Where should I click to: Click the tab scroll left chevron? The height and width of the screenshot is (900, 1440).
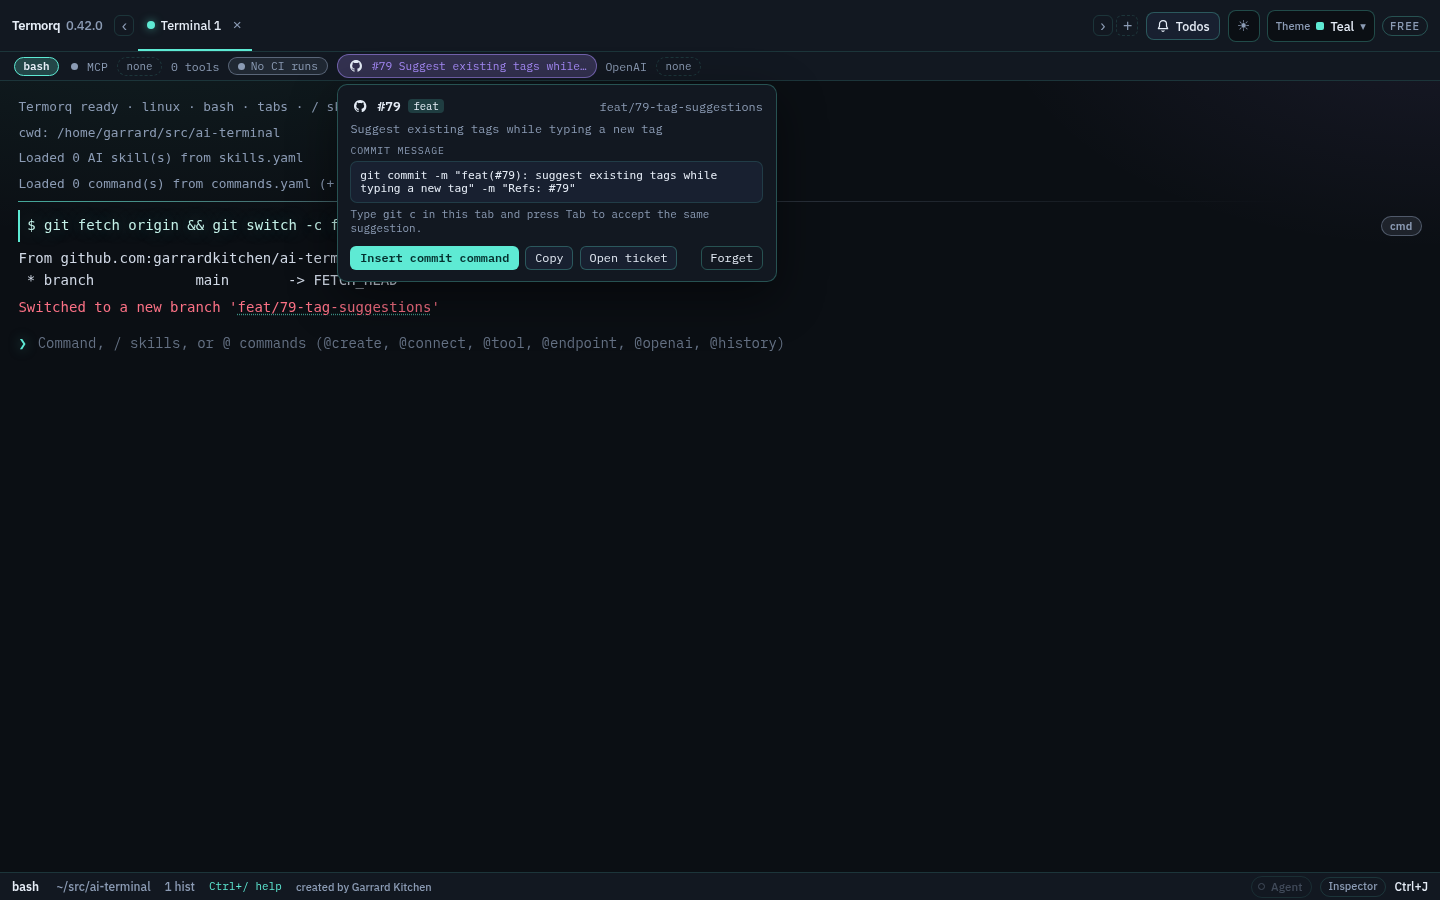click(x=124, y=26)
